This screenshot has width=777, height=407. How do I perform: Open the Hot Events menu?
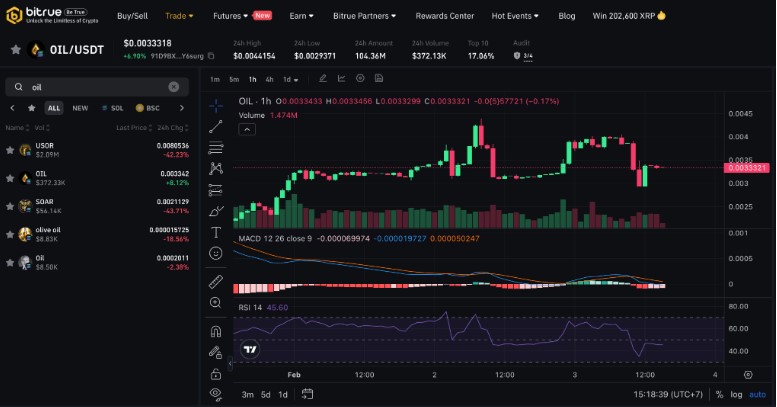coord(515,16)
